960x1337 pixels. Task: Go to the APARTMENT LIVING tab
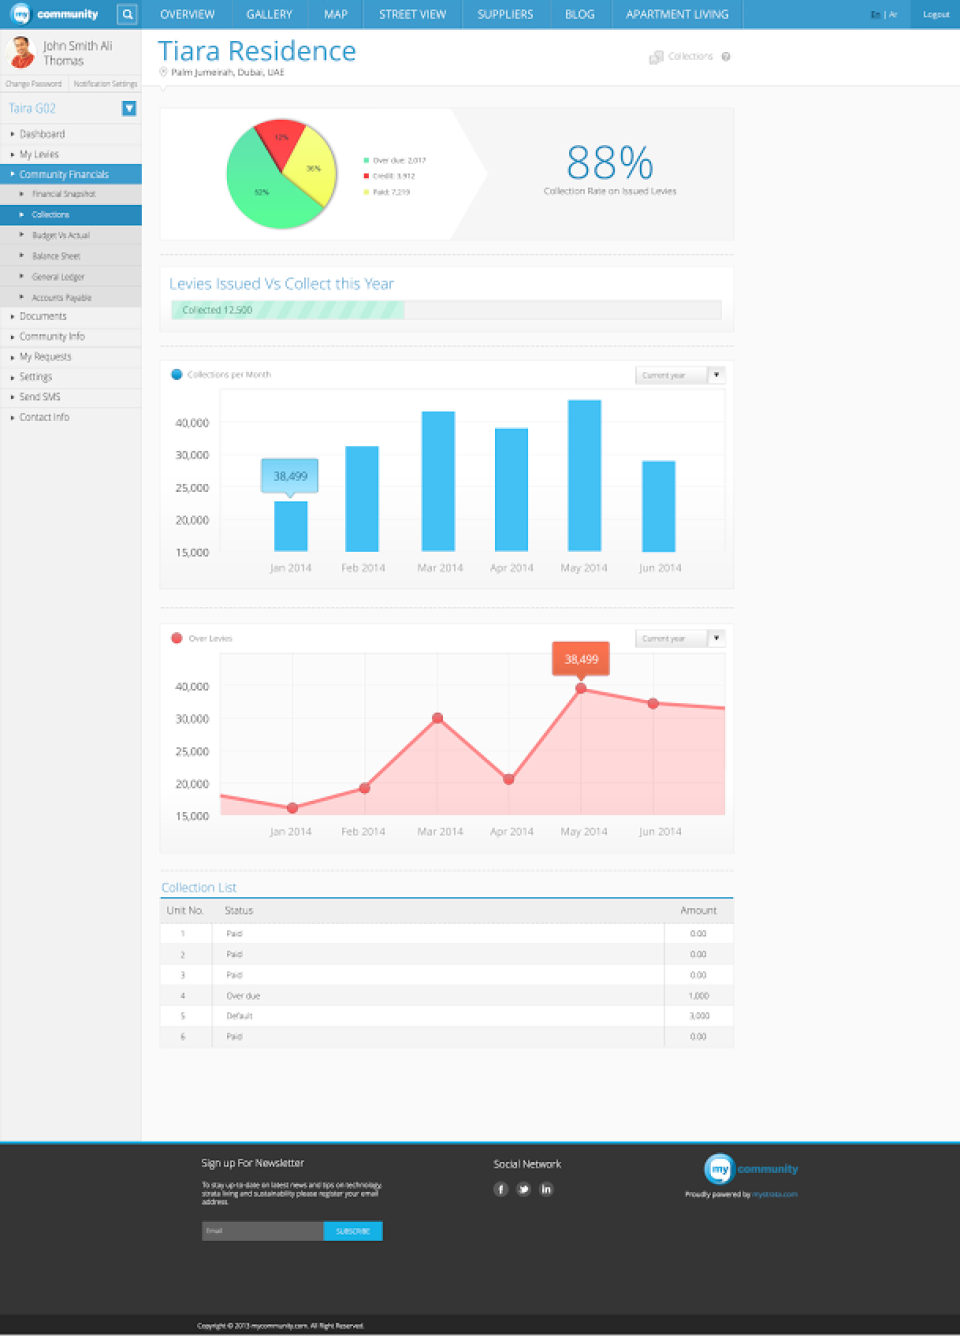pyautogui.click(x=677, y=14)
